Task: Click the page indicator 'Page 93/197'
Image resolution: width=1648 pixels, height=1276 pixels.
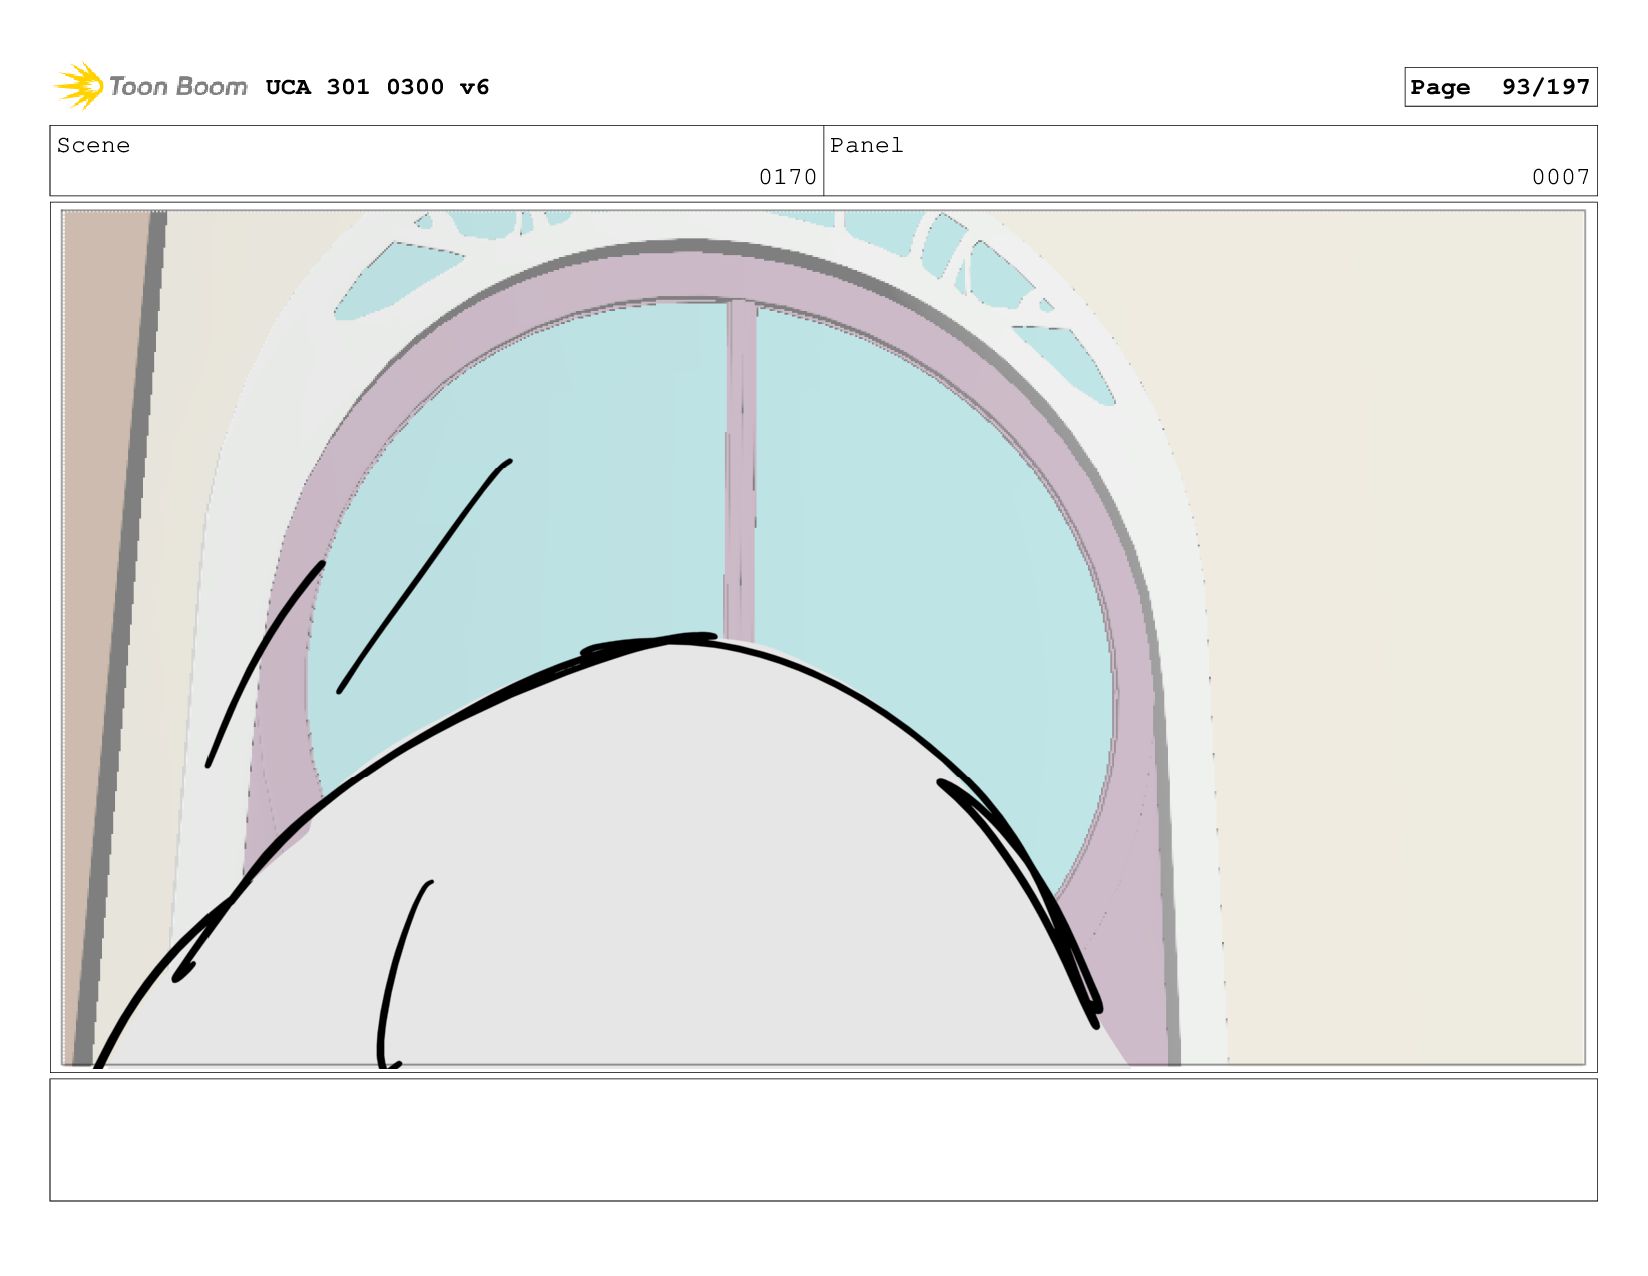Action: pyautogui.click(x=1500, y=87)
